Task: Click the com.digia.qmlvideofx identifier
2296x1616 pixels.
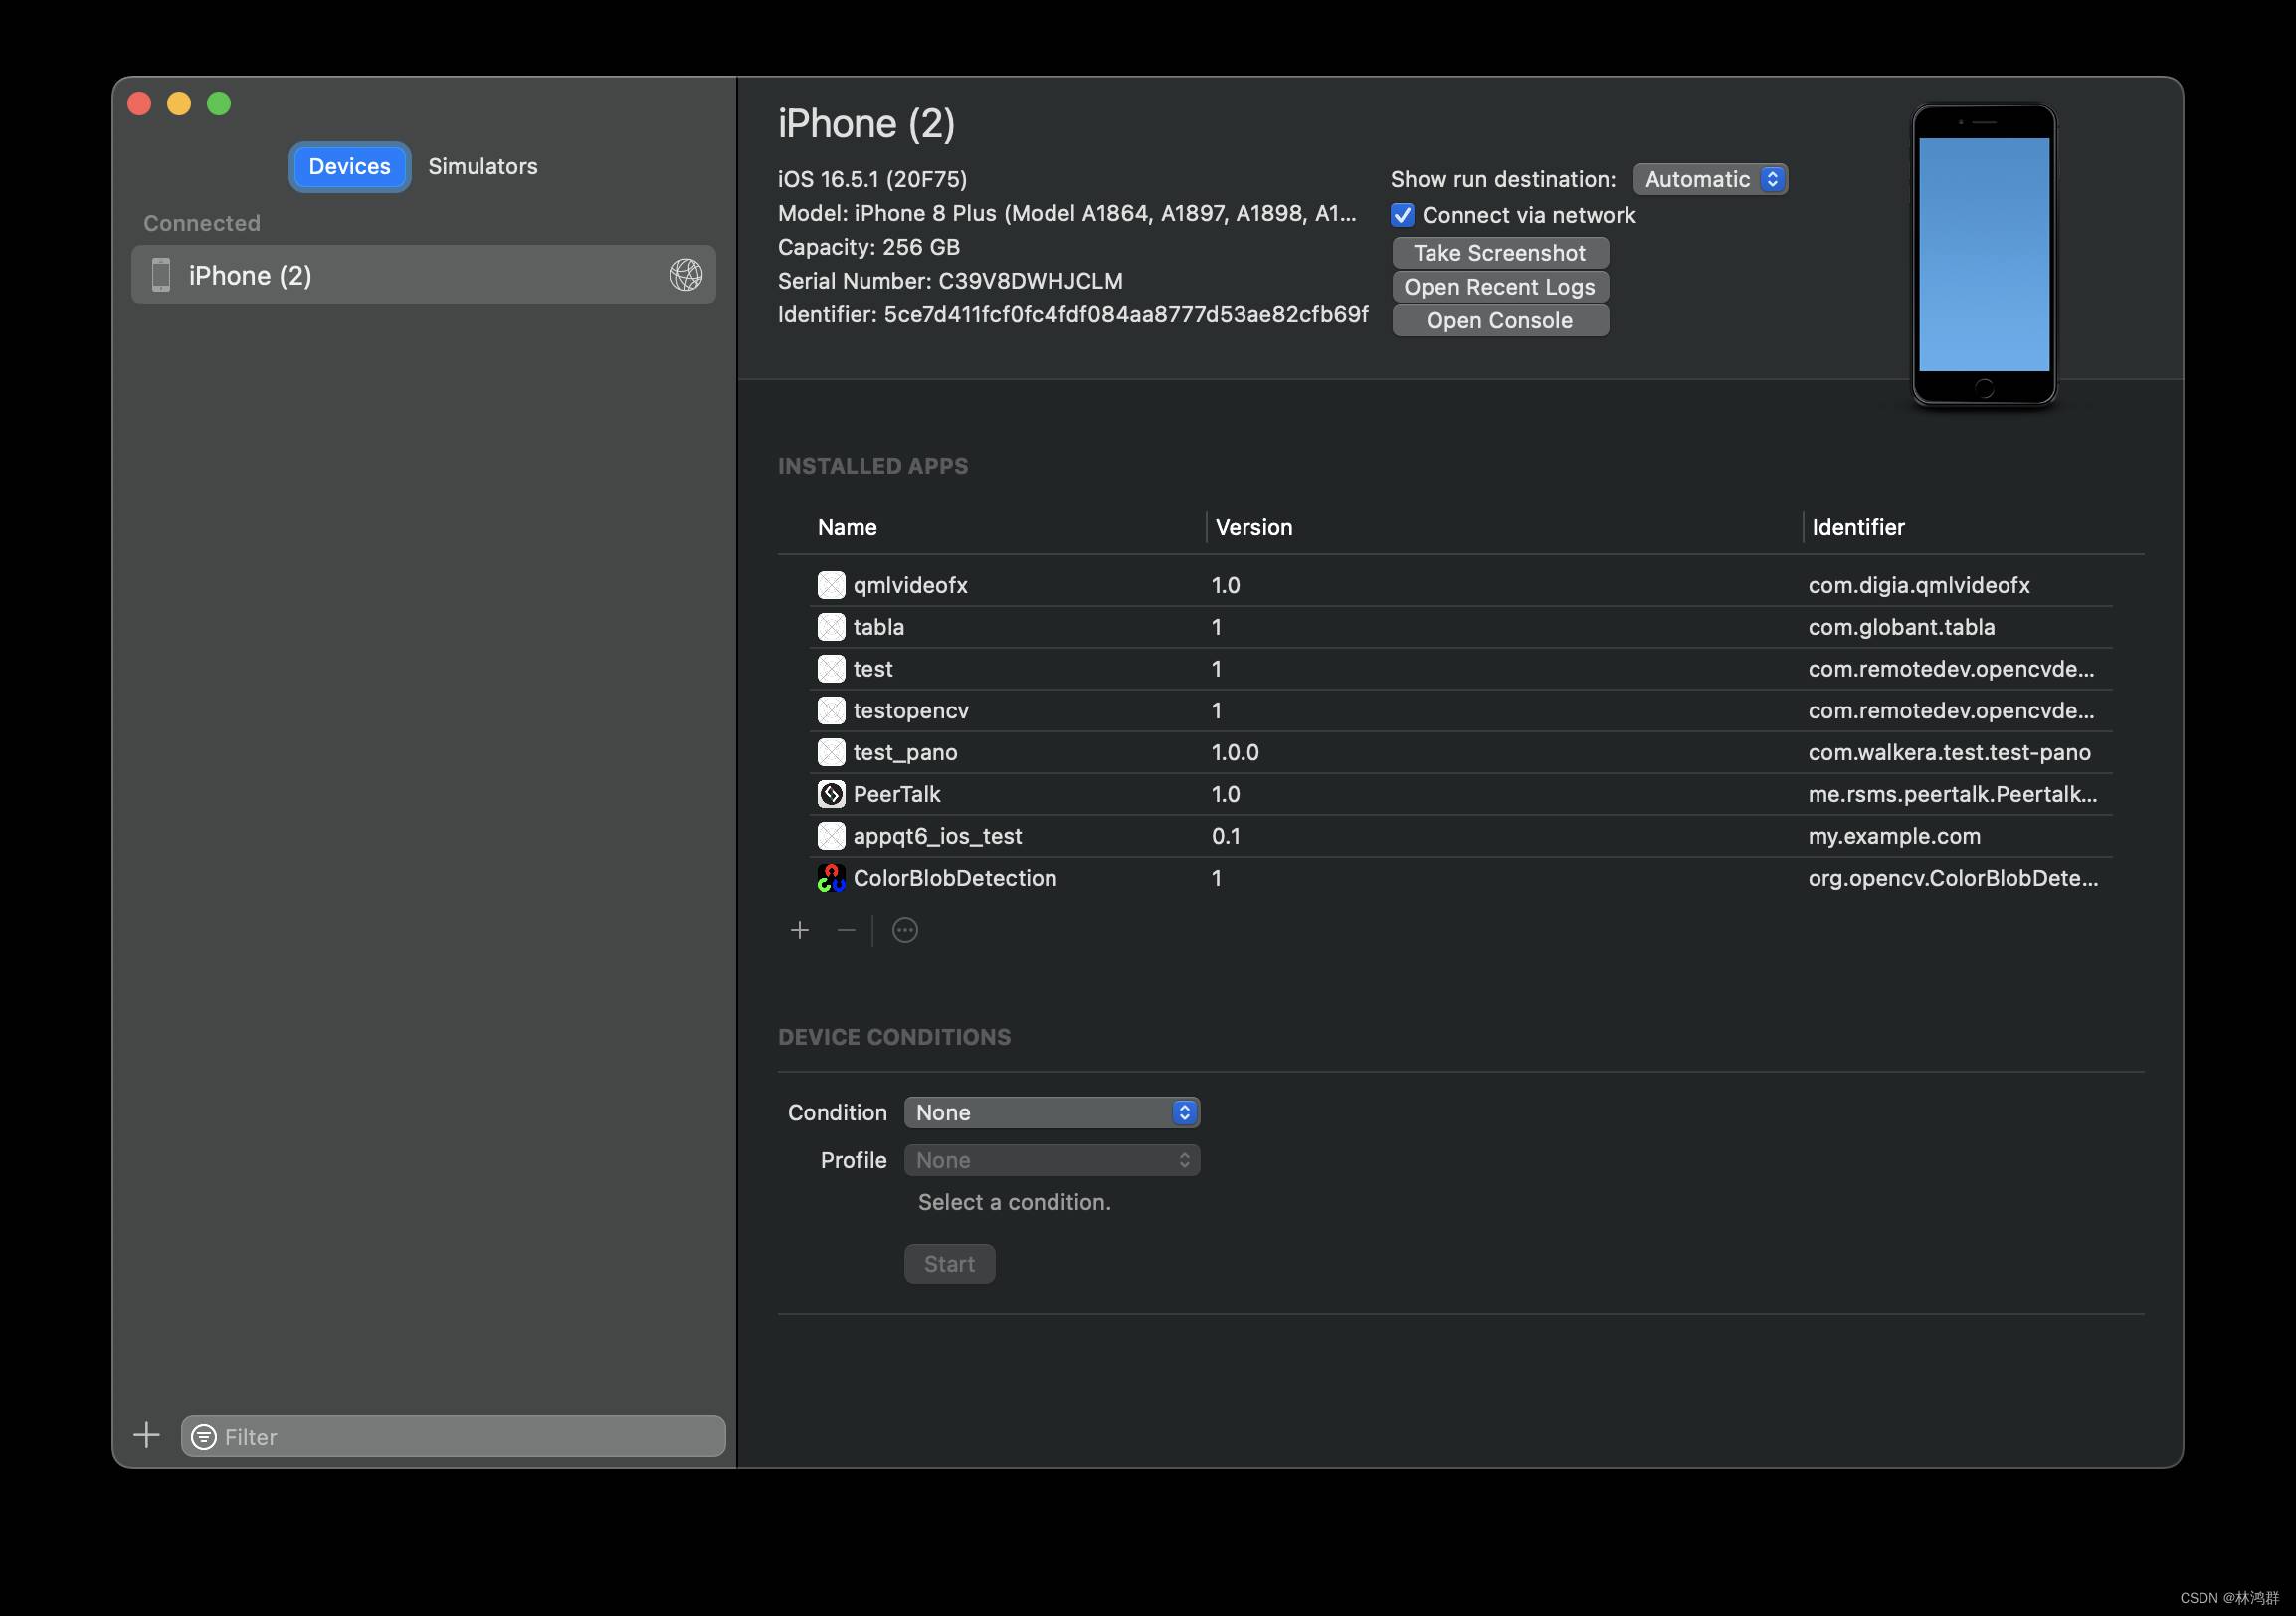Action: click(1918, 585)
